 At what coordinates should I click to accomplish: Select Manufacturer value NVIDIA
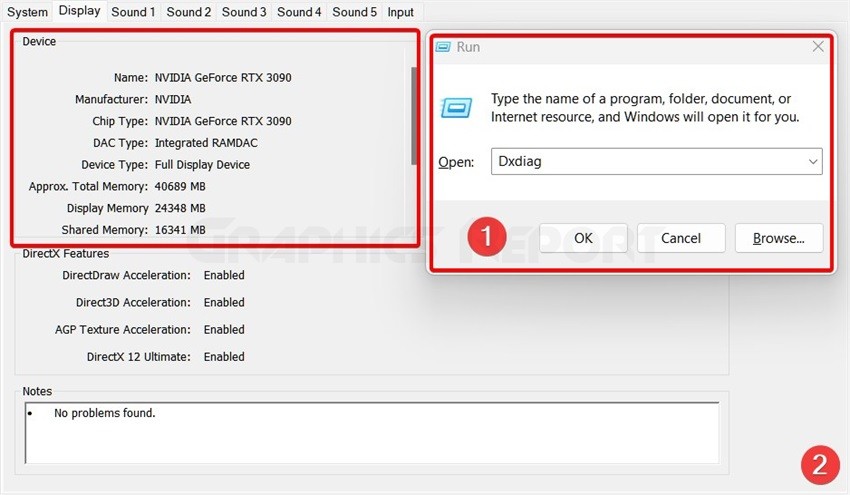[x=173, y=99]
